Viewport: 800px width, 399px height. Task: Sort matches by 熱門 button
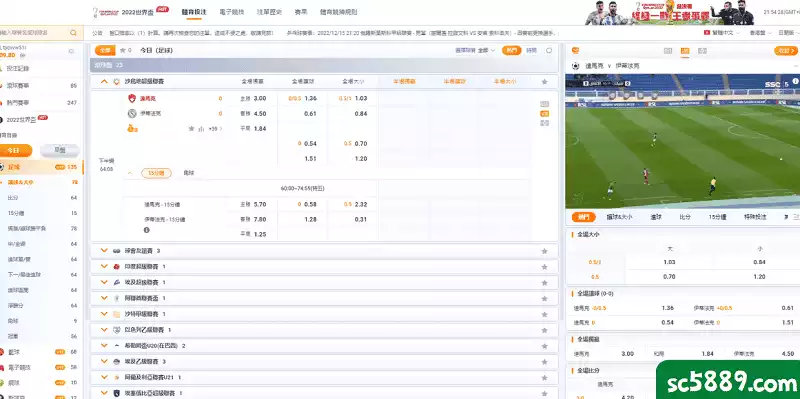512,51
